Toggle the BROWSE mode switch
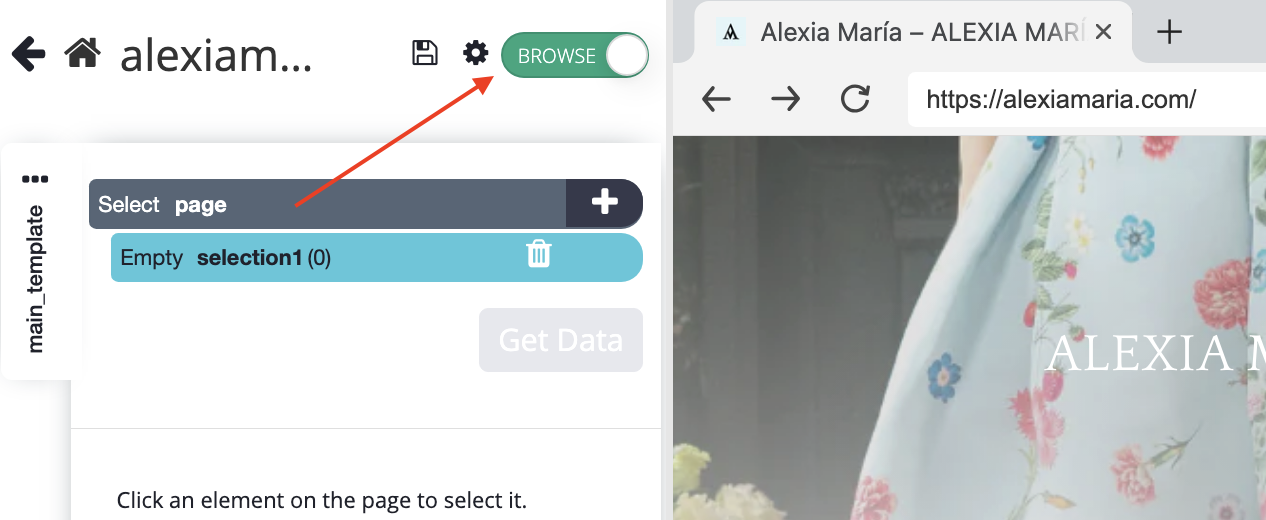This screenshot has width=1266, height=520. [575, 56]
